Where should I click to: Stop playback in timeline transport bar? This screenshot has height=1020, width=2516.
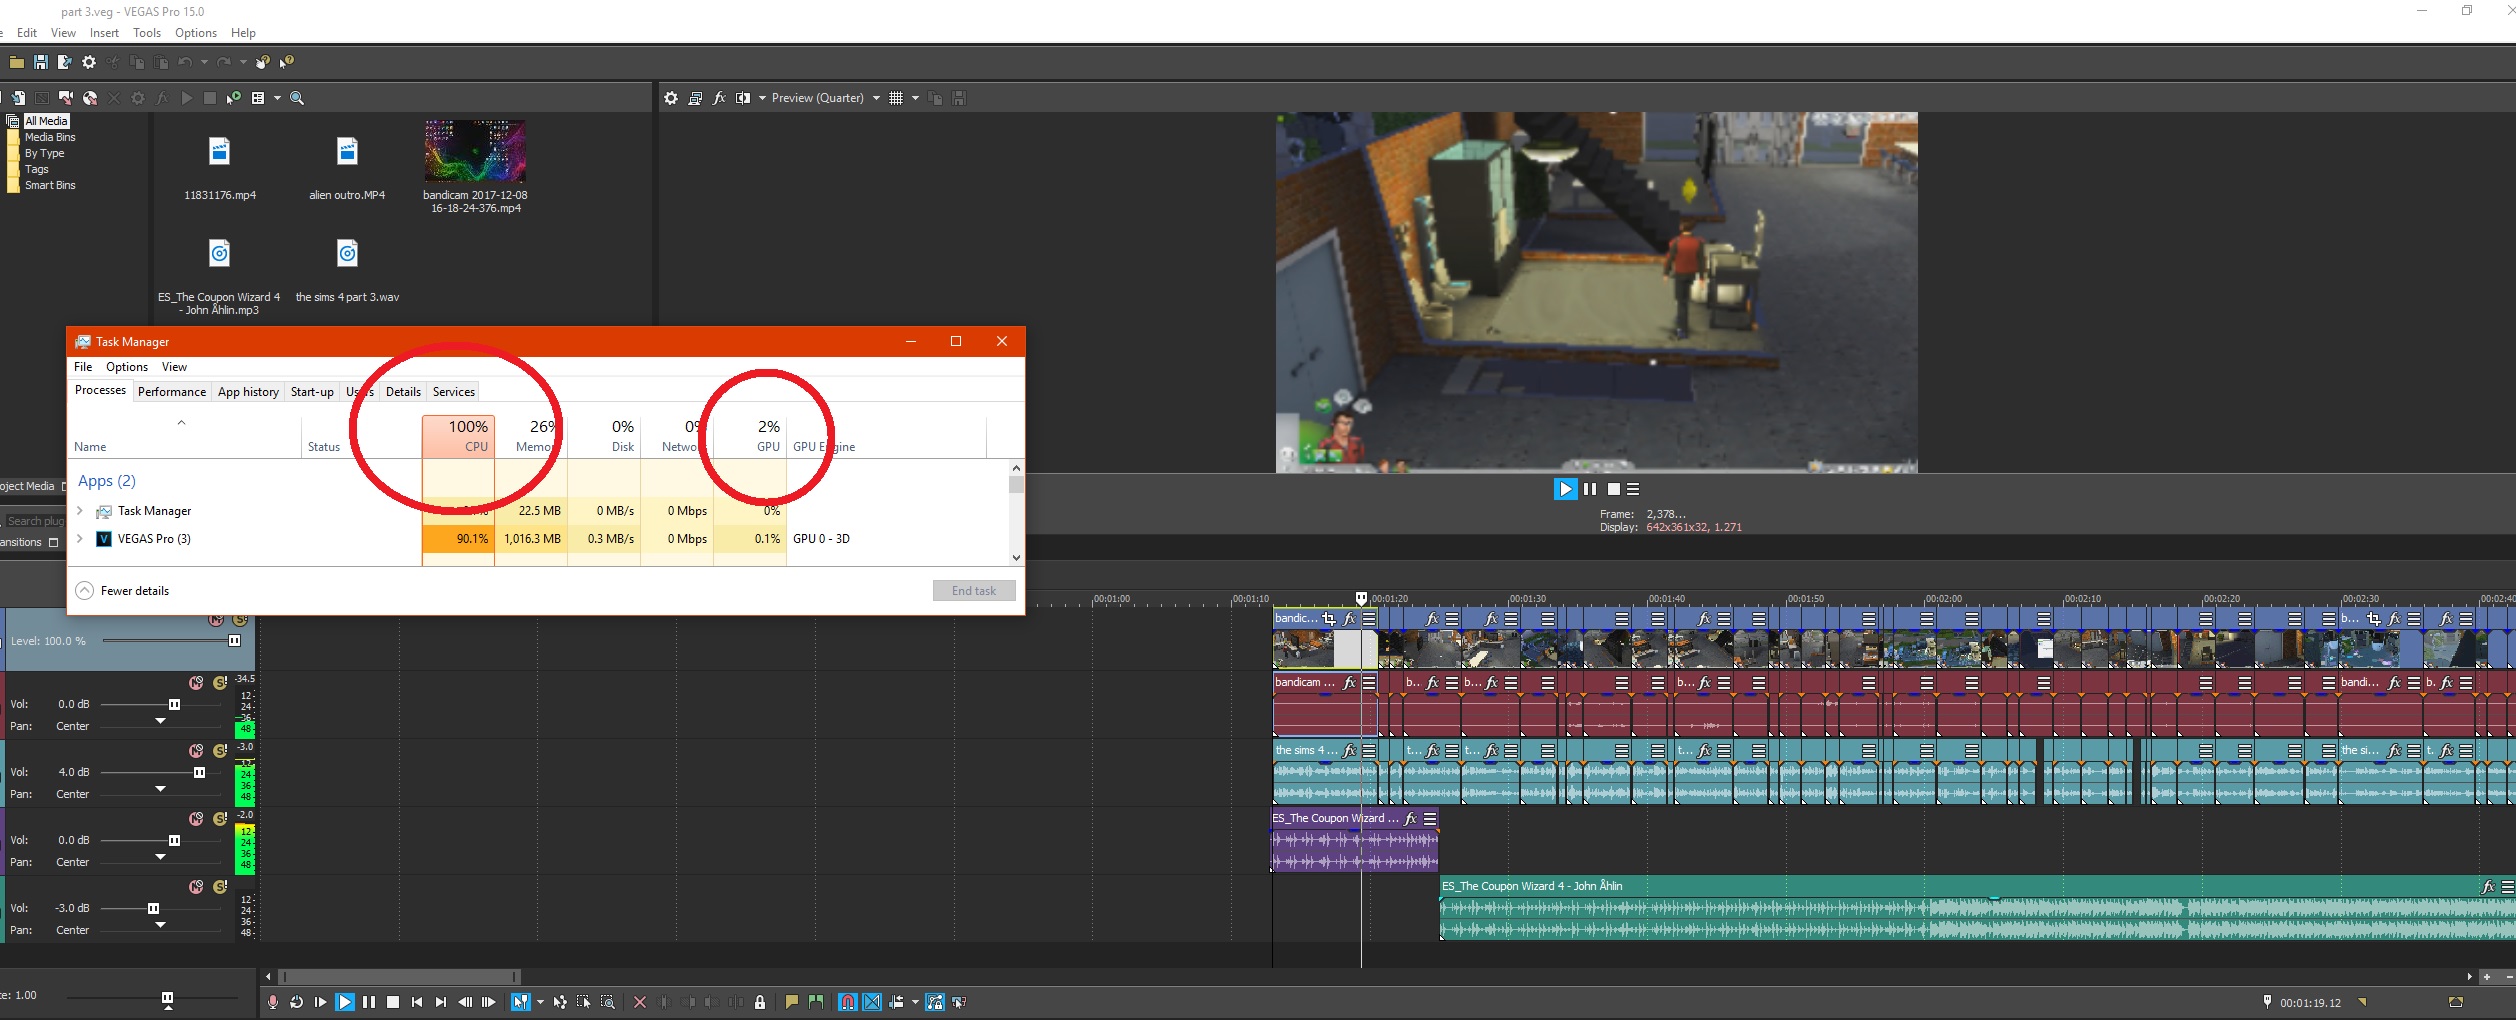(x=393, y=1002)
